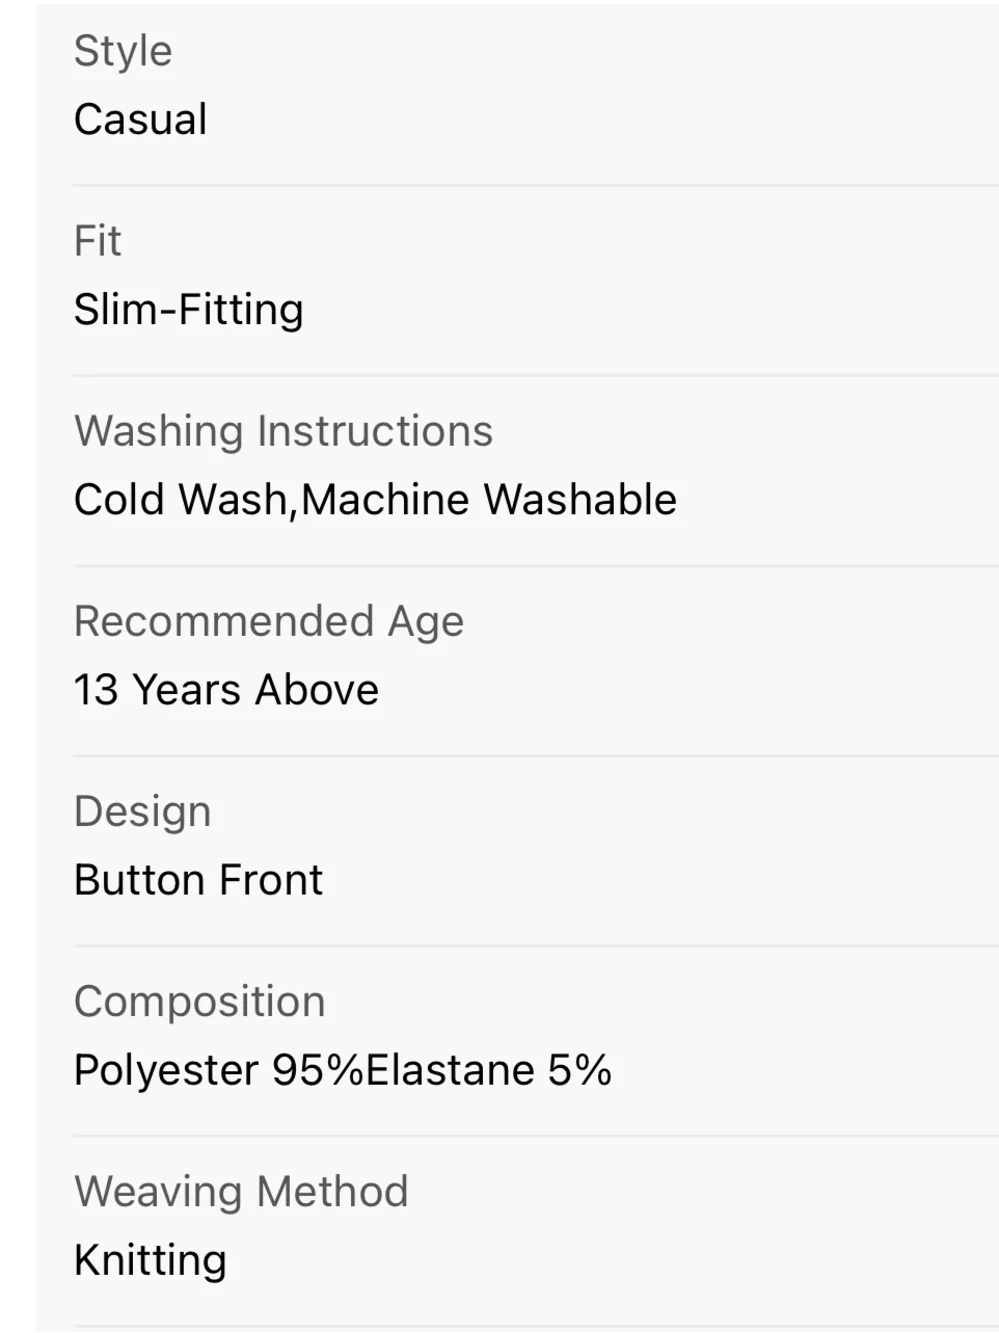
Task: Select the Recommended Age label
Action: (269, 622)
